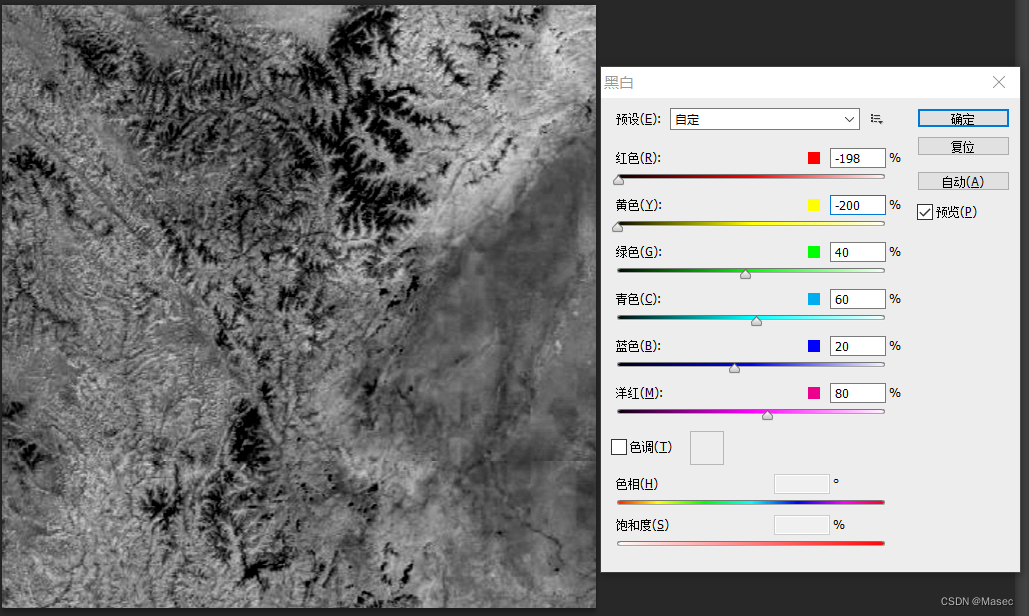
Task: Click the cyan color swatch
Action: coord(814,299)
